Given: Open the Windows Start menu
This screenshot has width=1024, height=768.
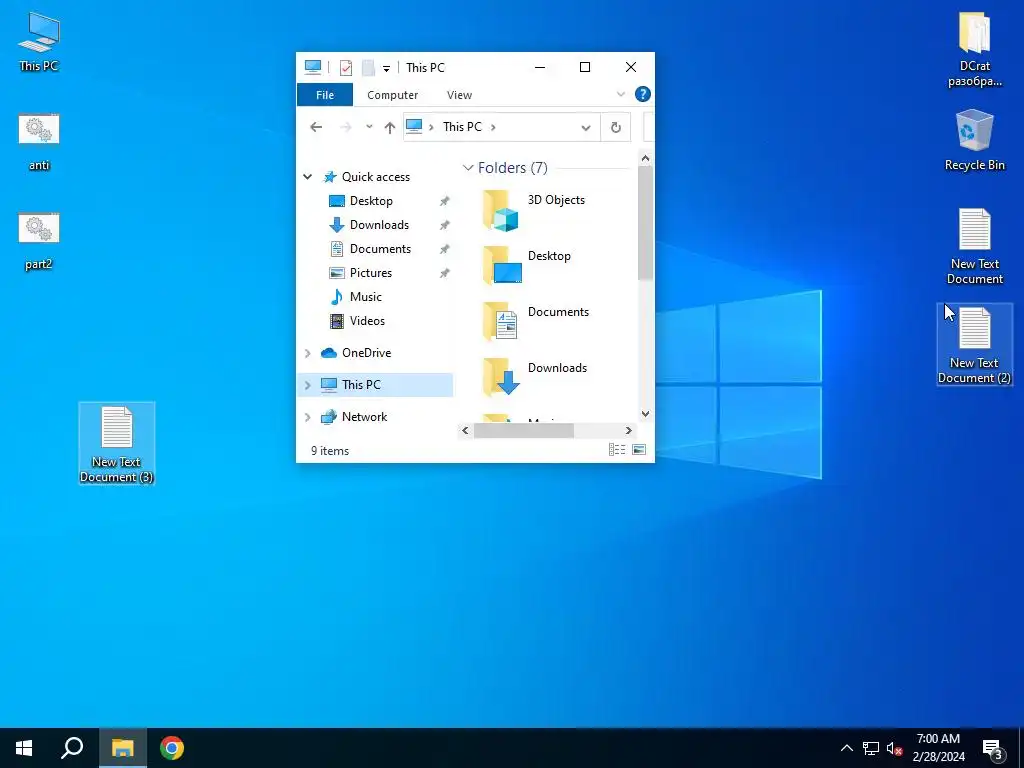Looking at the screenshot, I should coord(24,748).
